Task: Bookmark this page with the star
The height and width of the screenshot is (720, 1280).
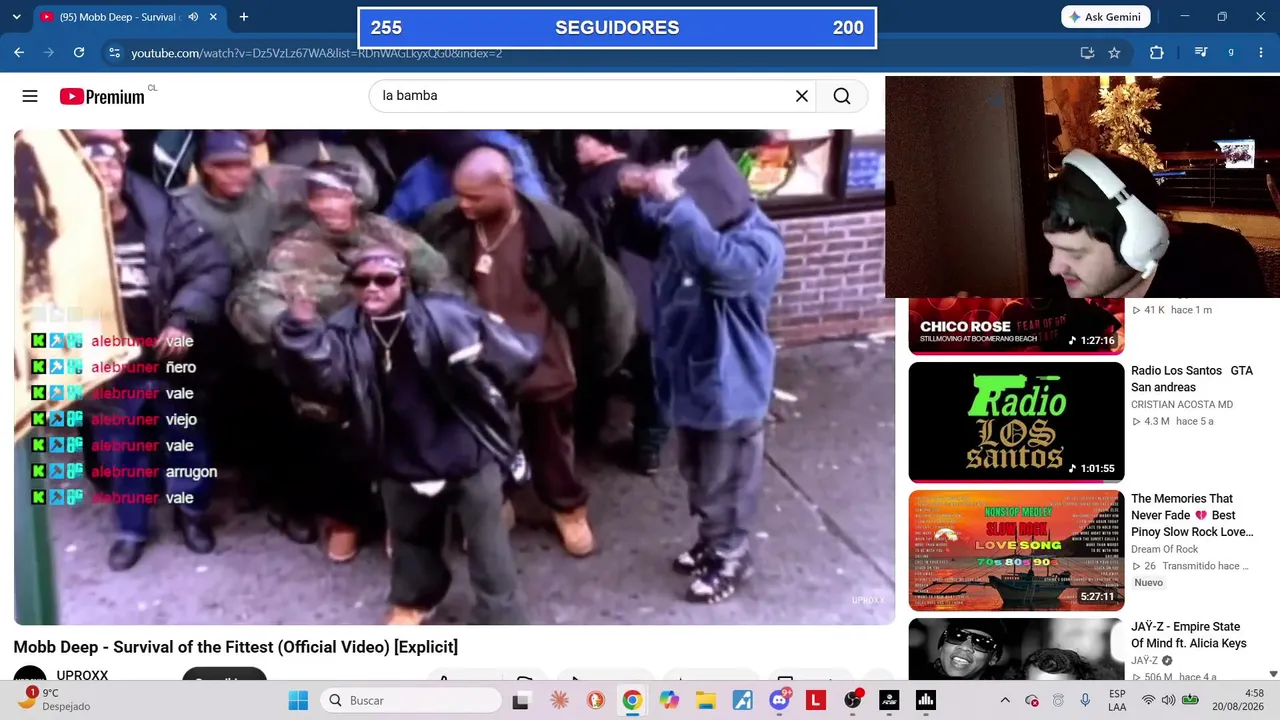Action: (1114, 53)
